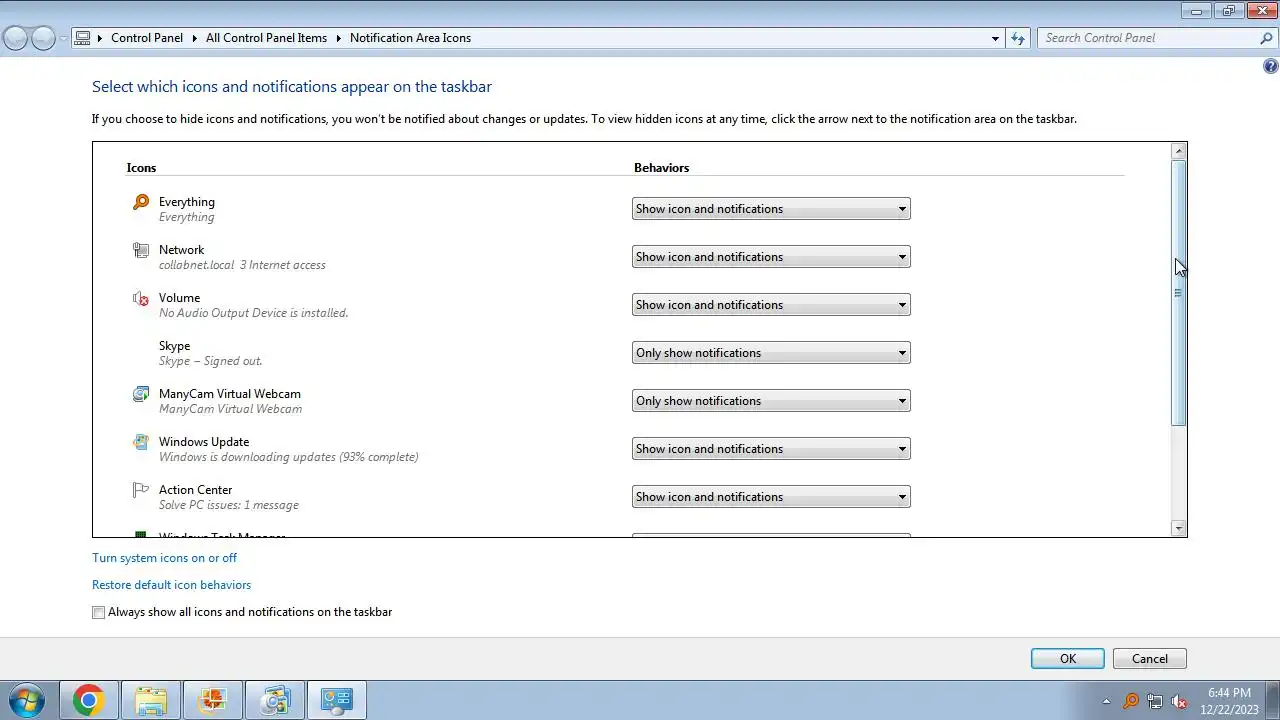Image resolution: width=1280 pixels, height=720 pixels.
Task: Select the Skype row label
Action: click(x=174, y=346)
